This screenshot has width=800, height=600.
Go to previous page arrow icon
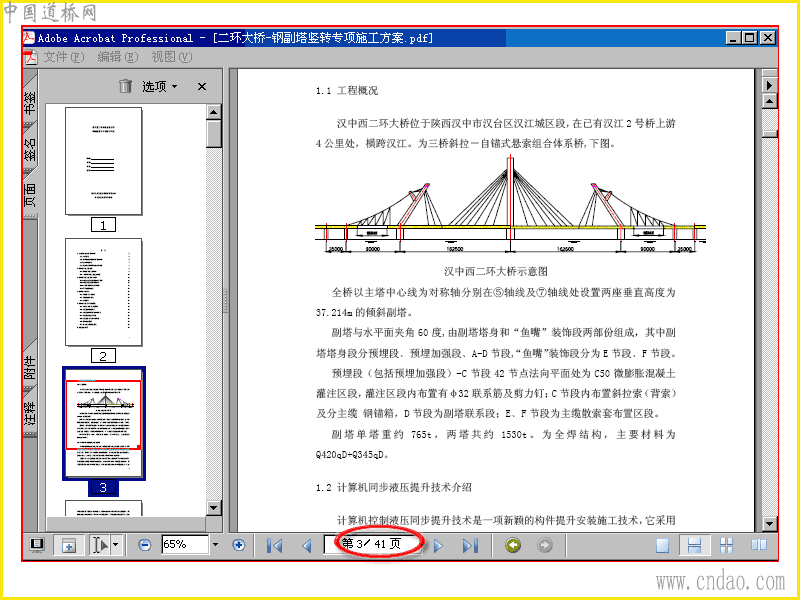coord(307,545)
